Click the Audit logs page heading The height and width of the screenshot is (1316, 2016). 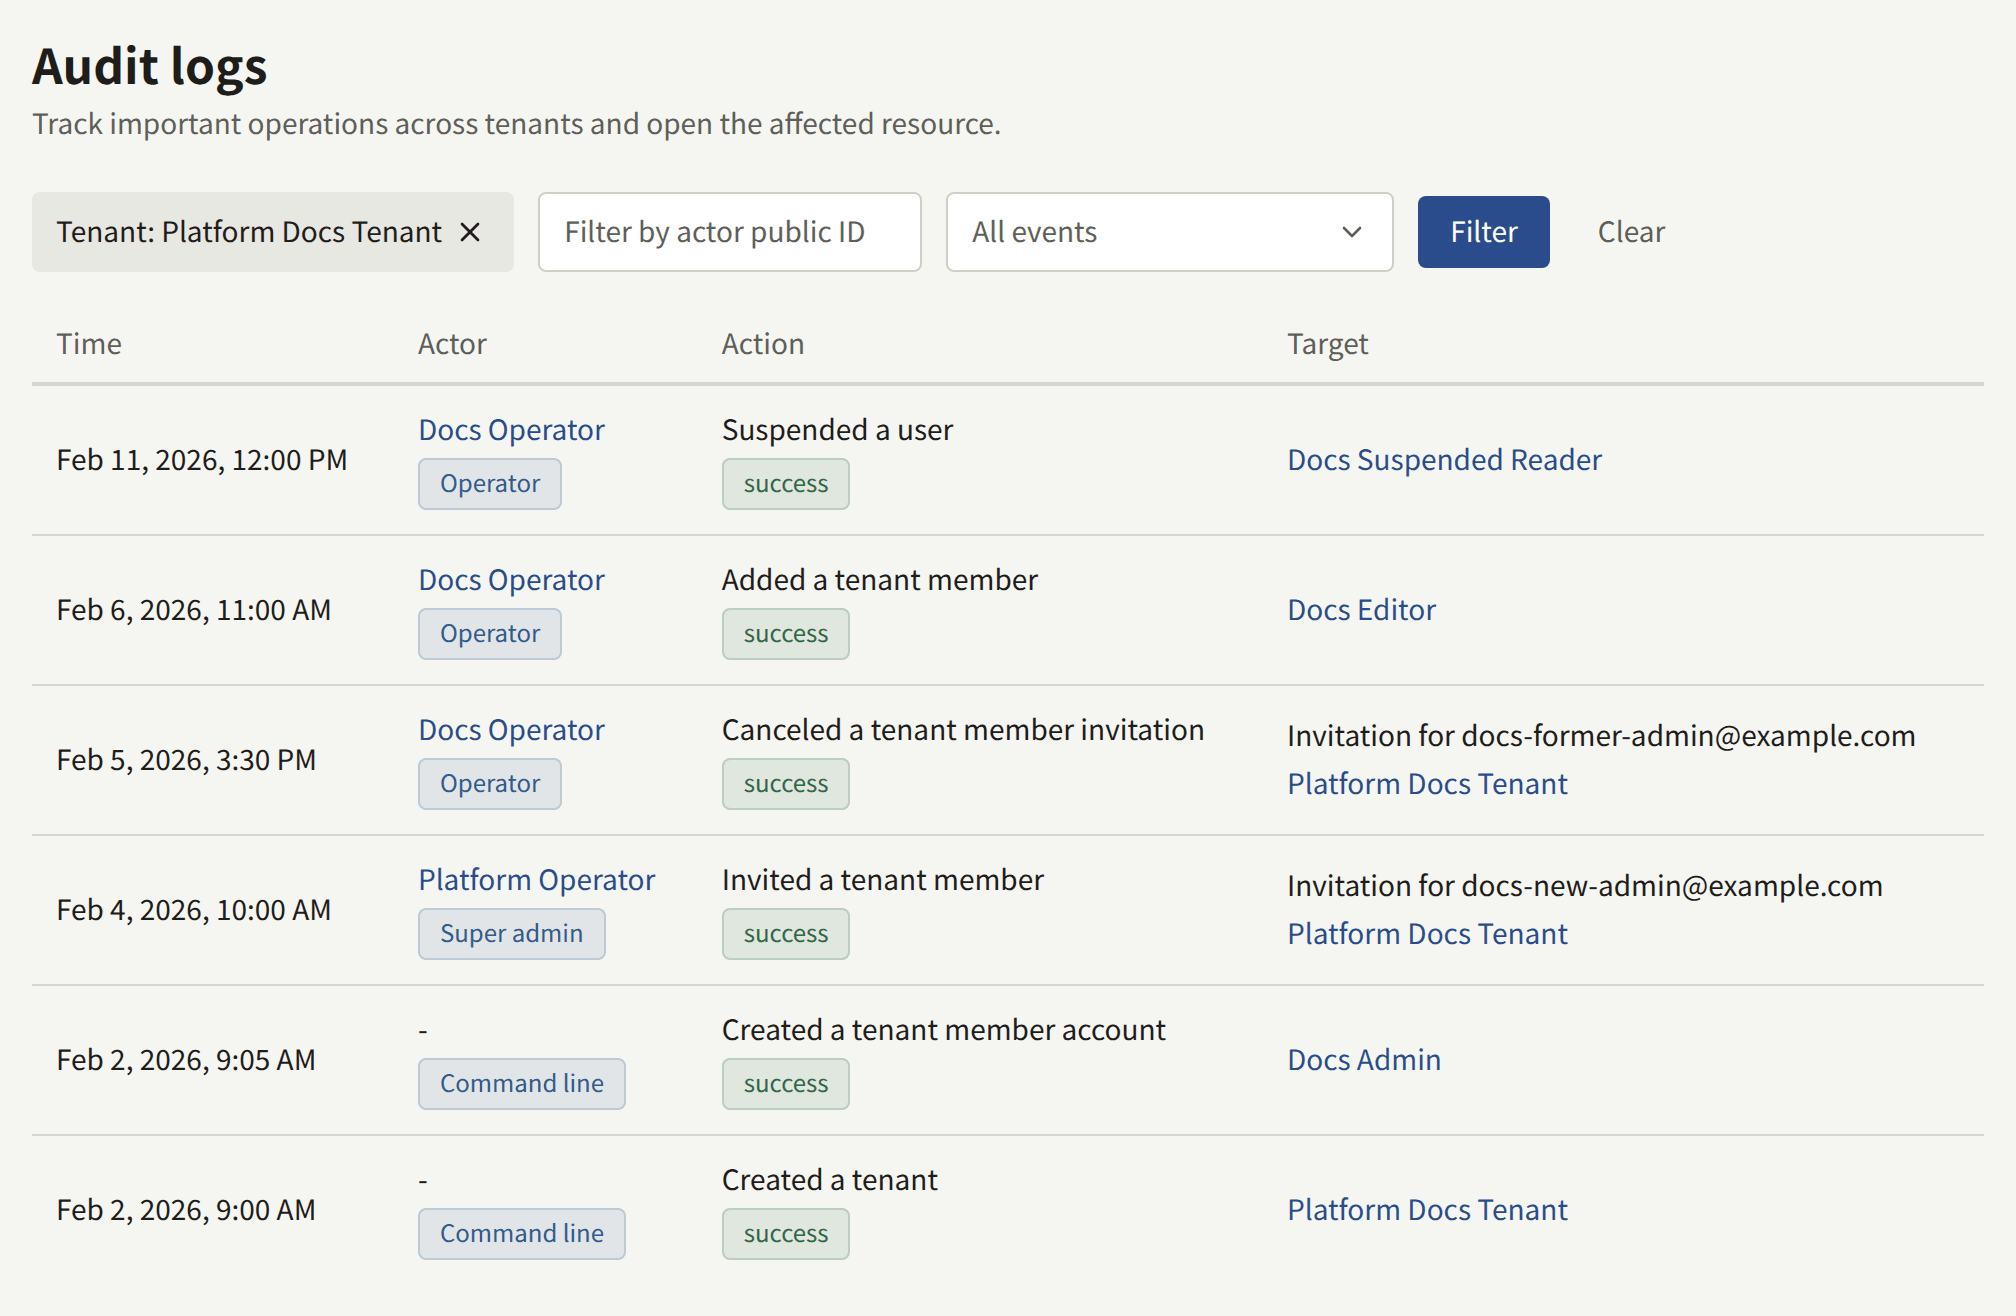pyautogui.click(x=150, y=67)
